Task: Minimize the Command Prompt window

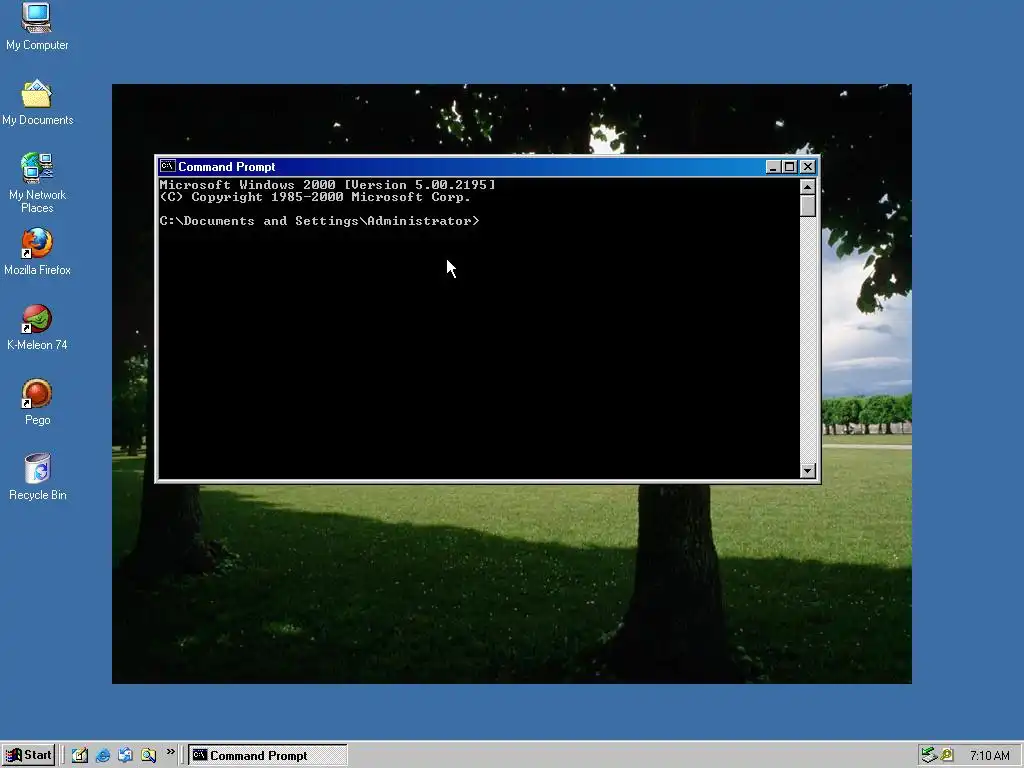Action: [773, 167]
